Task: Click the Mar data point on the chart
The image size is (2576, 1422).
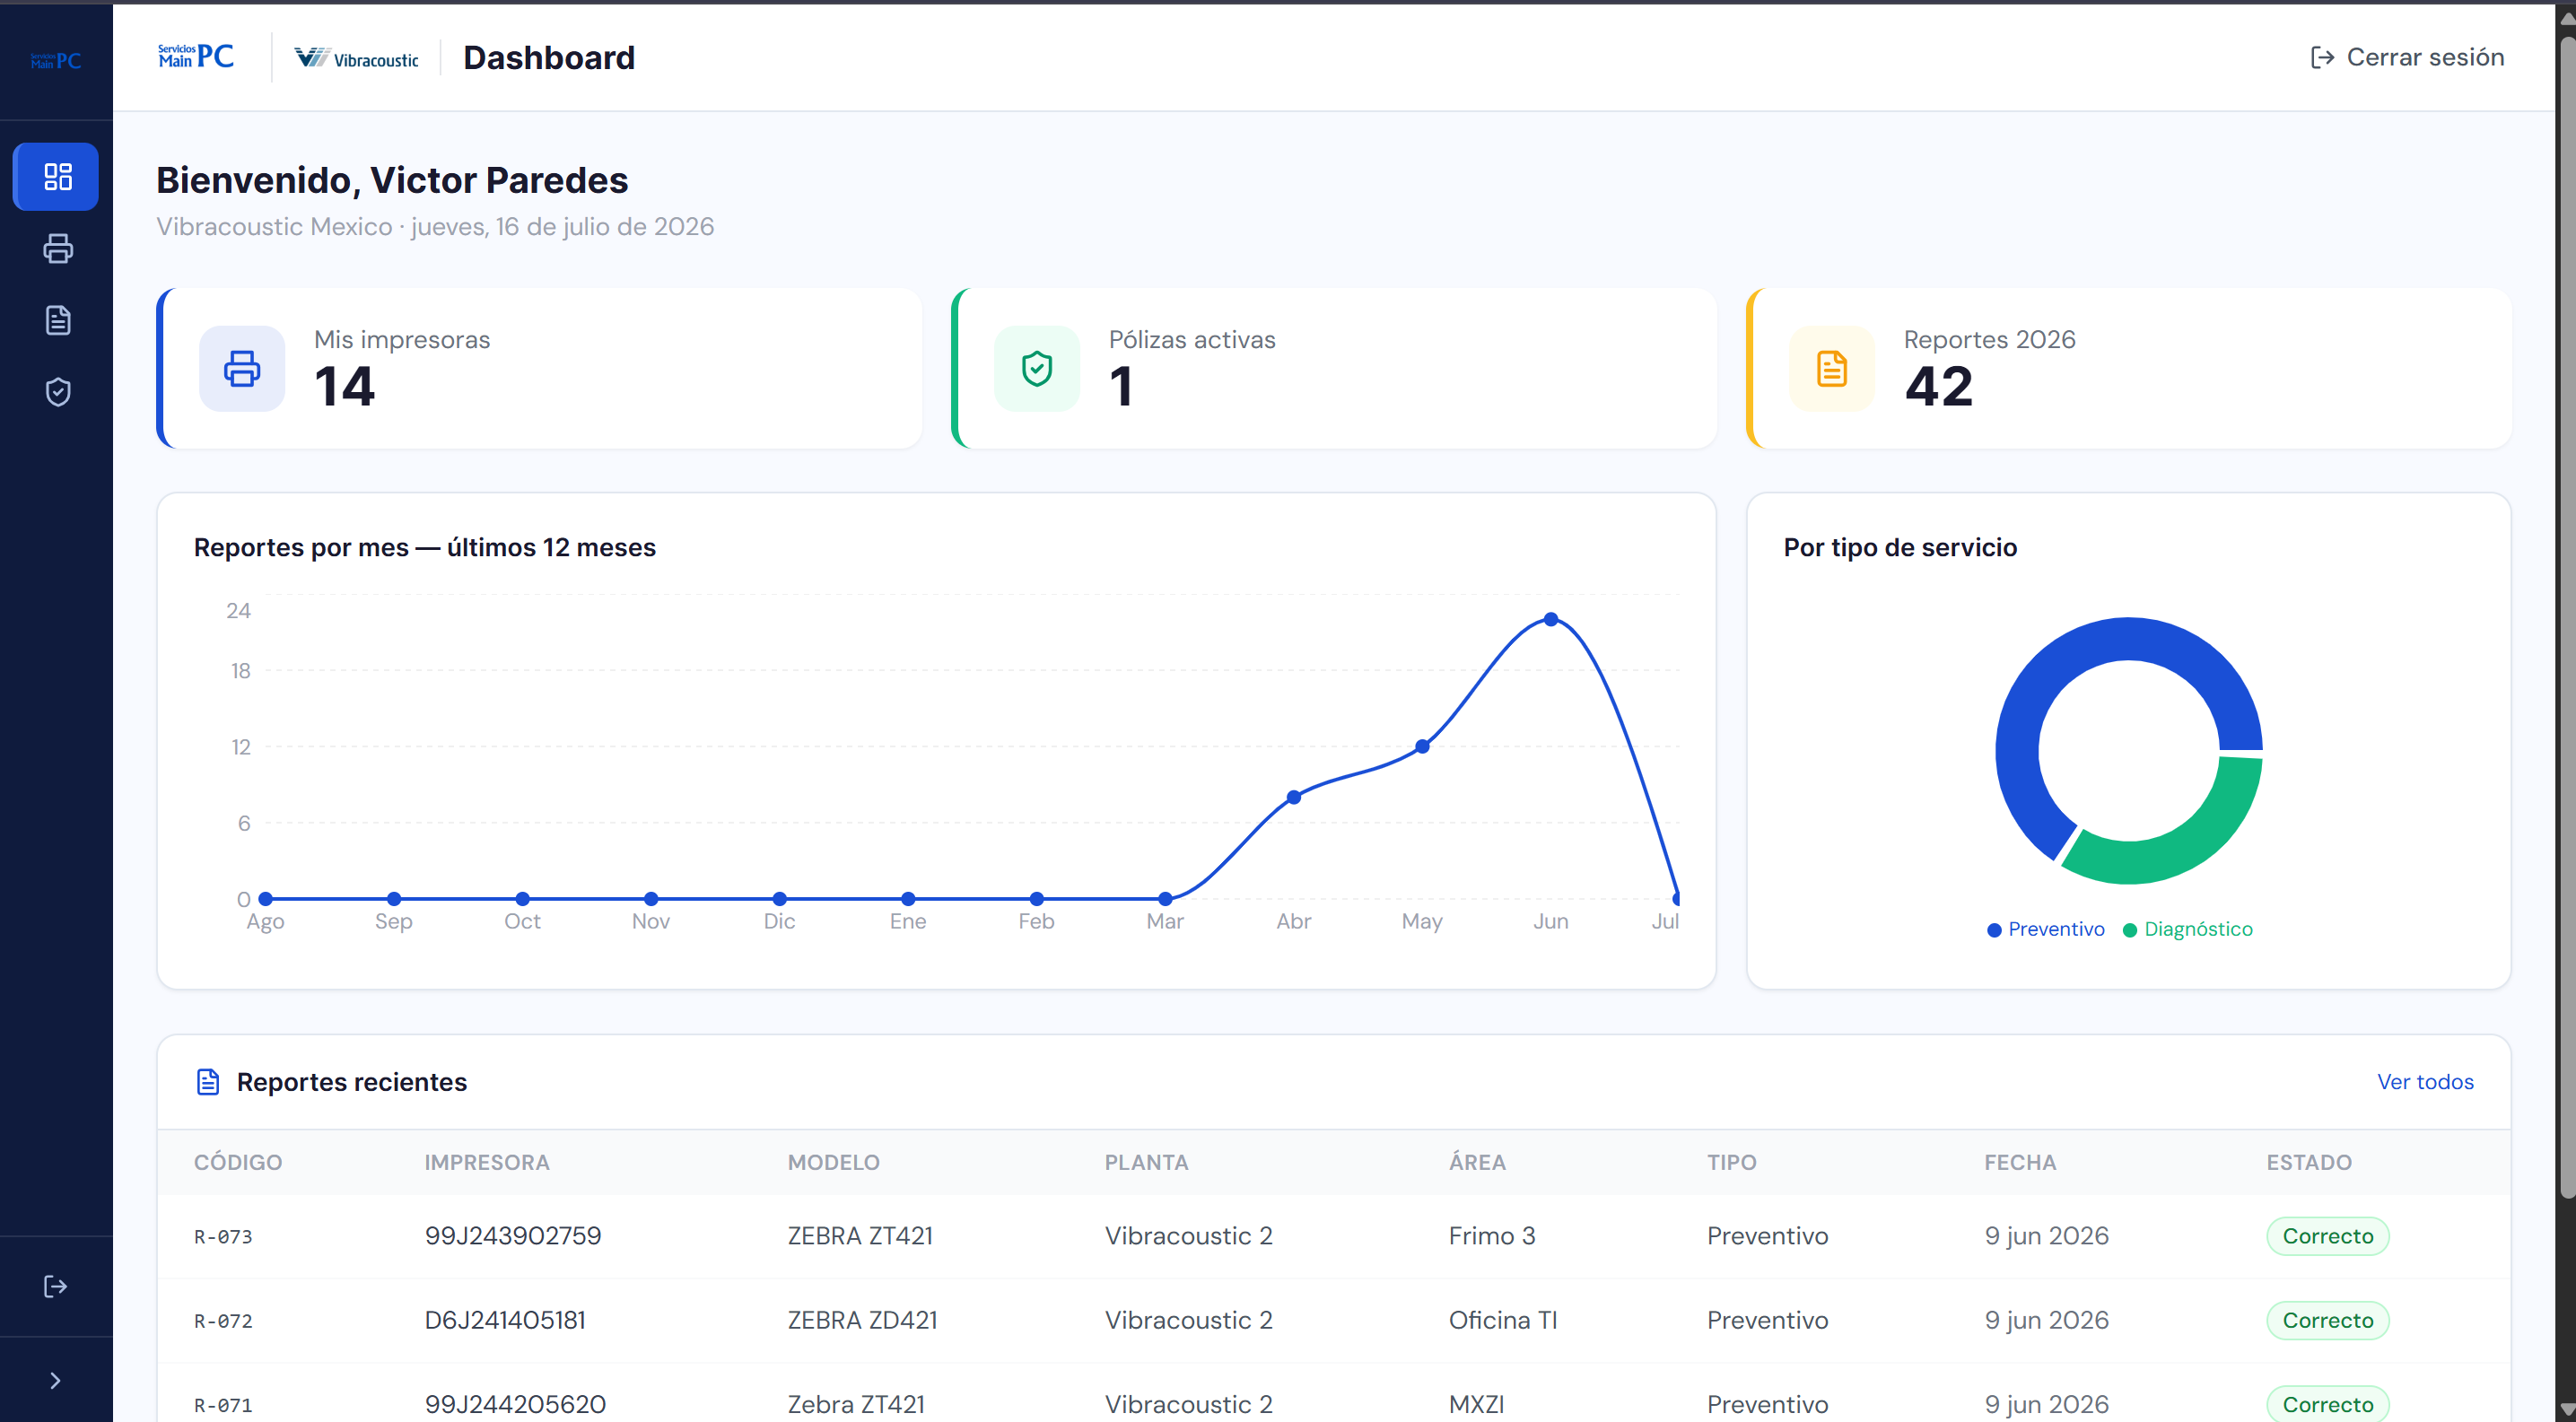Action: click(x=1165, y=899)
